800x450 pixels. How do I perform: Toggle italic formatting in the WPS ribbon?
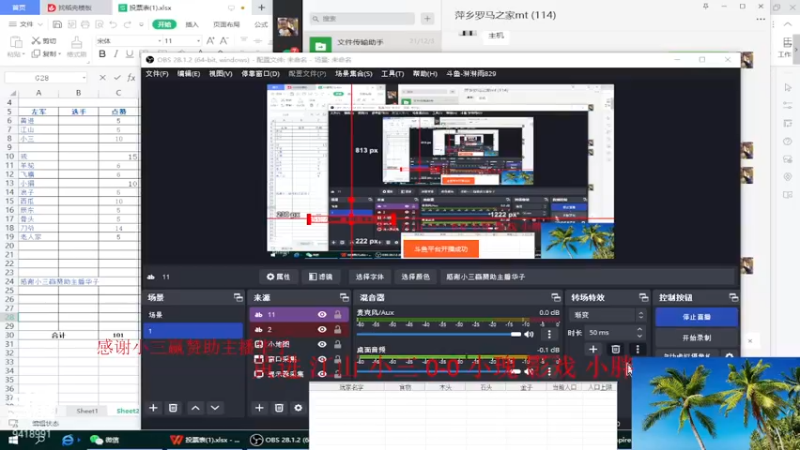pos(116,54)
